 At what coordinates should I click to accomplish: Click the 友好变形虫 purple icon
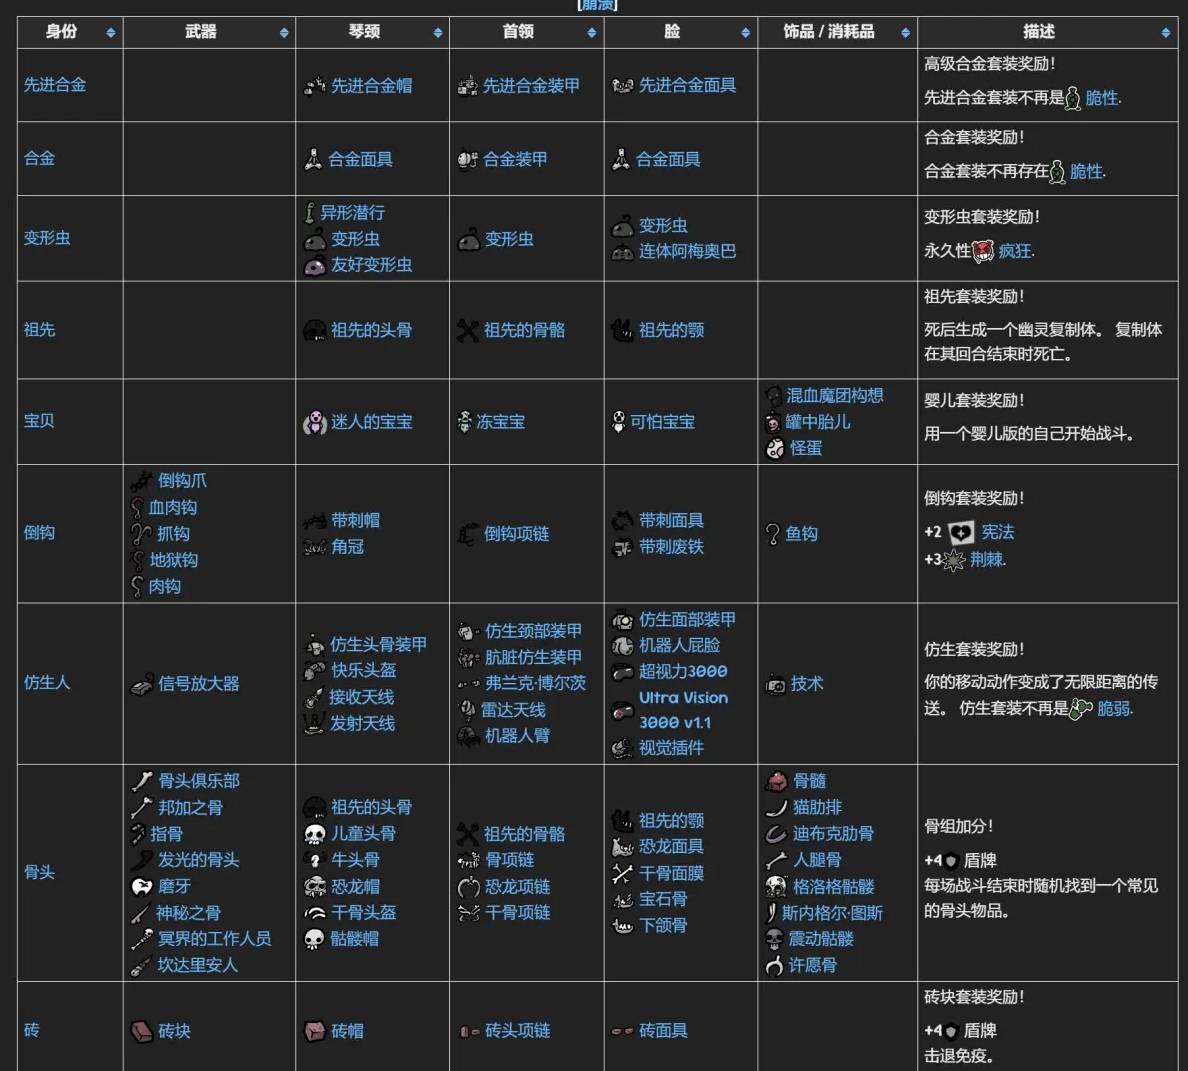(314, 266)
